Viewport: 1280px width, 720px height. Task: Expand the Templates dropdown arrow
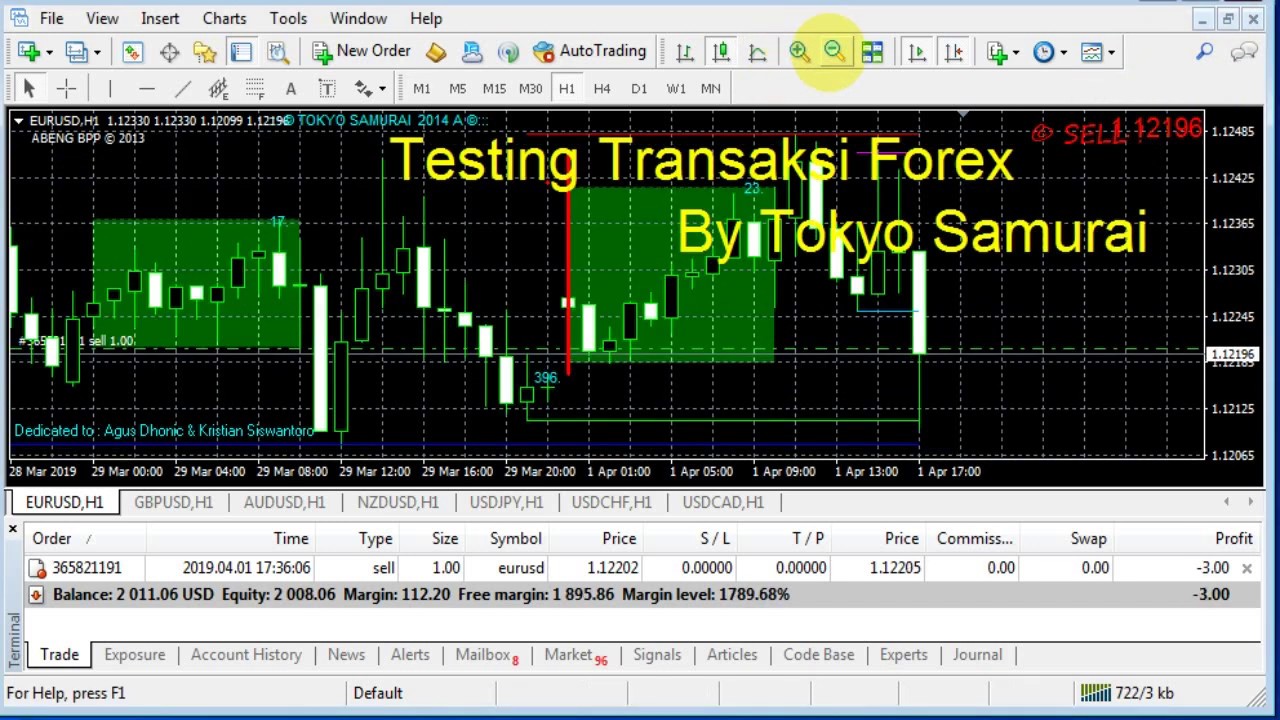1111,52
